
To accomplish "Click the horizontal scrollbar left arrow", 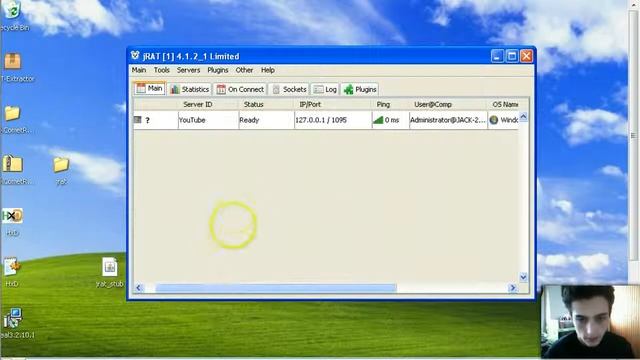I will (138, 288).
